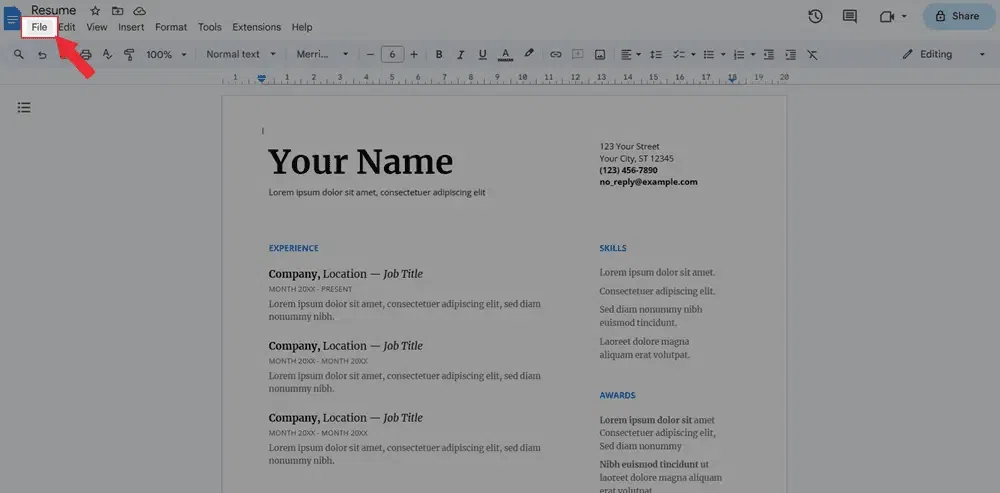
Task: Open the text alignment dropdown
Action: (631, 55)
